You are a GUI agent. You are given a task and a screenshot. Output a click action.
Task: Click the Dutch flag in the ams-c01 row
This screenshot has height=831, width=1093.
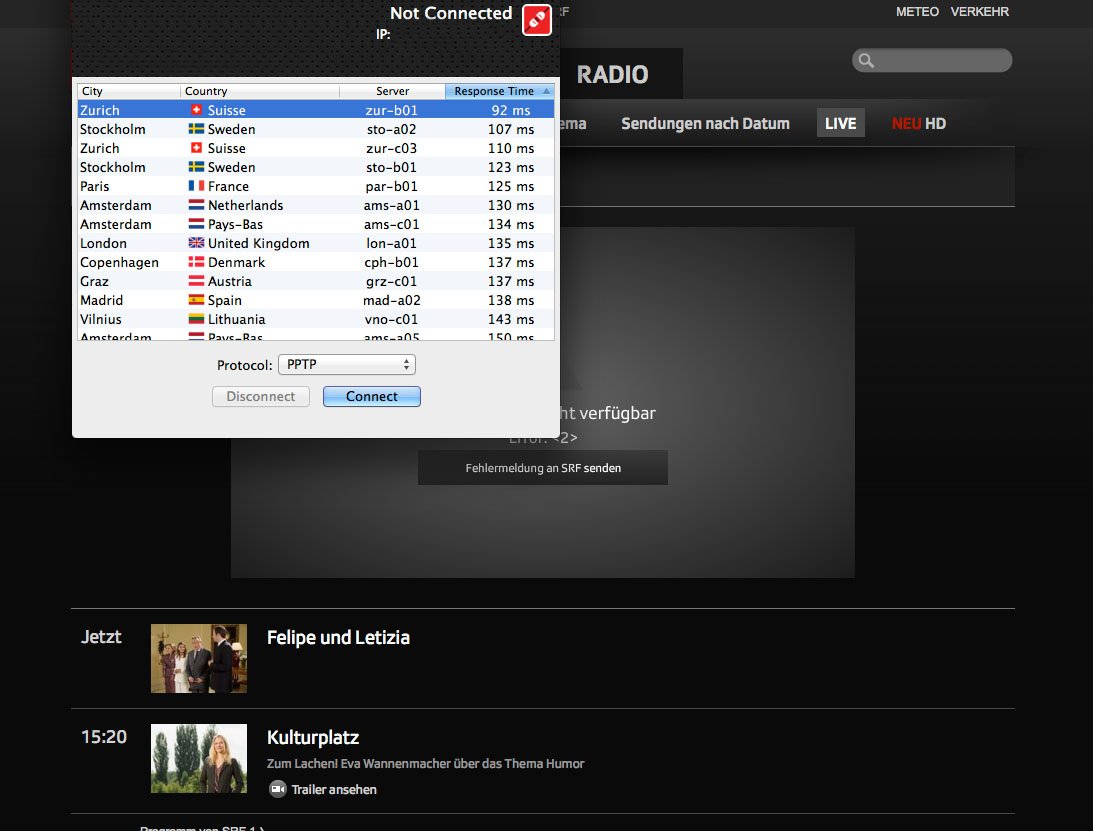[197, 224]
